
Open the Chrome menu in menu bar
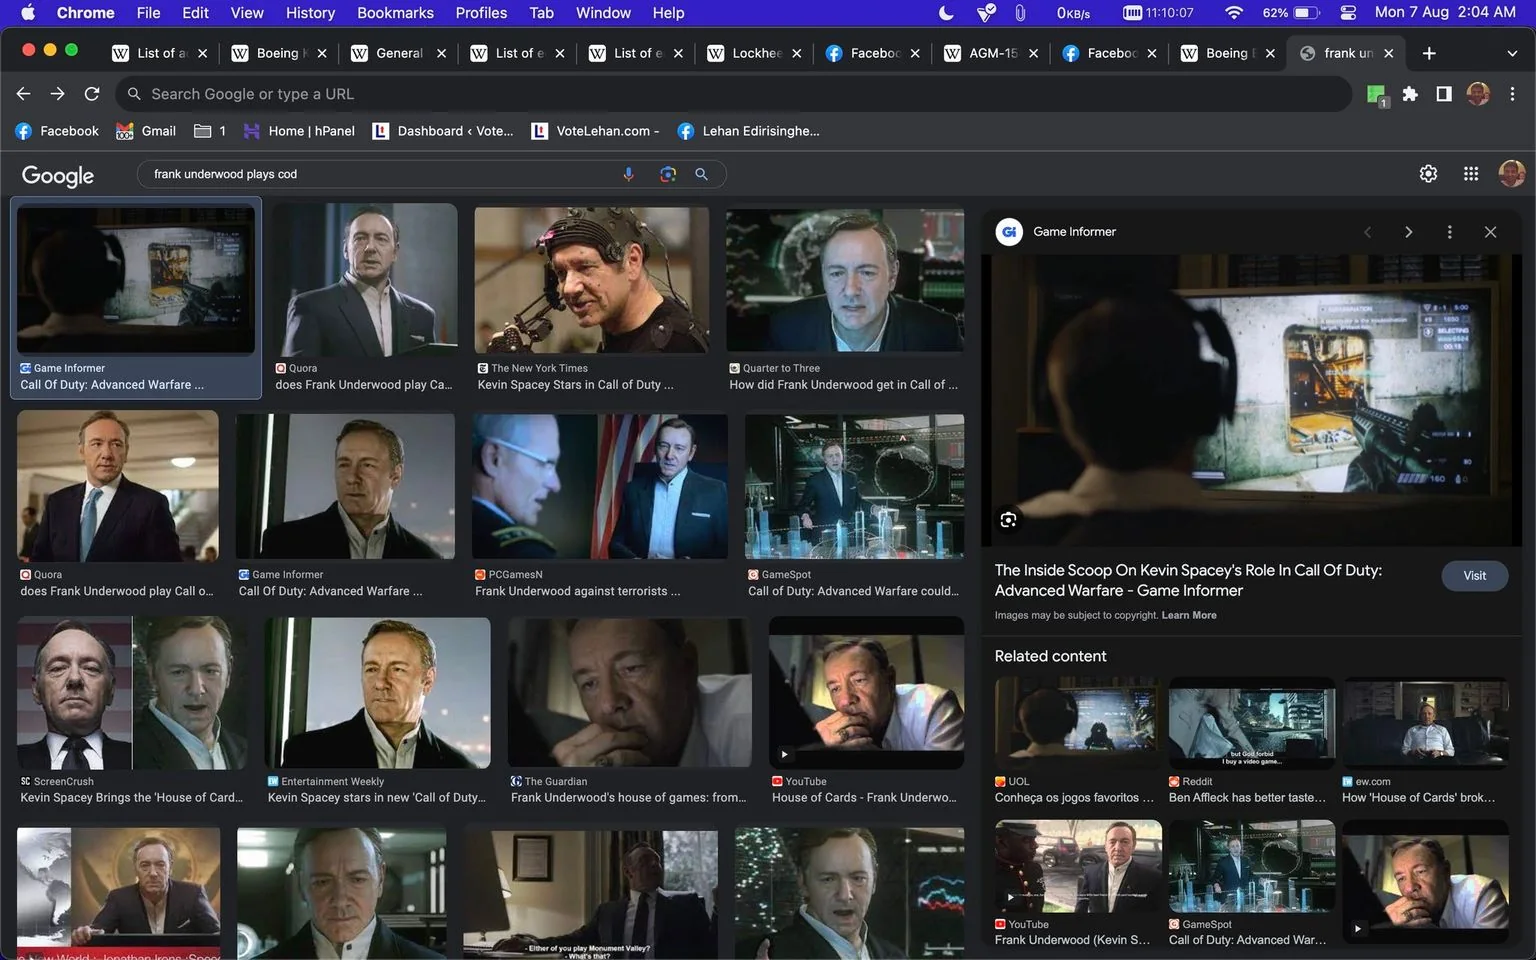tap(85, 13)
